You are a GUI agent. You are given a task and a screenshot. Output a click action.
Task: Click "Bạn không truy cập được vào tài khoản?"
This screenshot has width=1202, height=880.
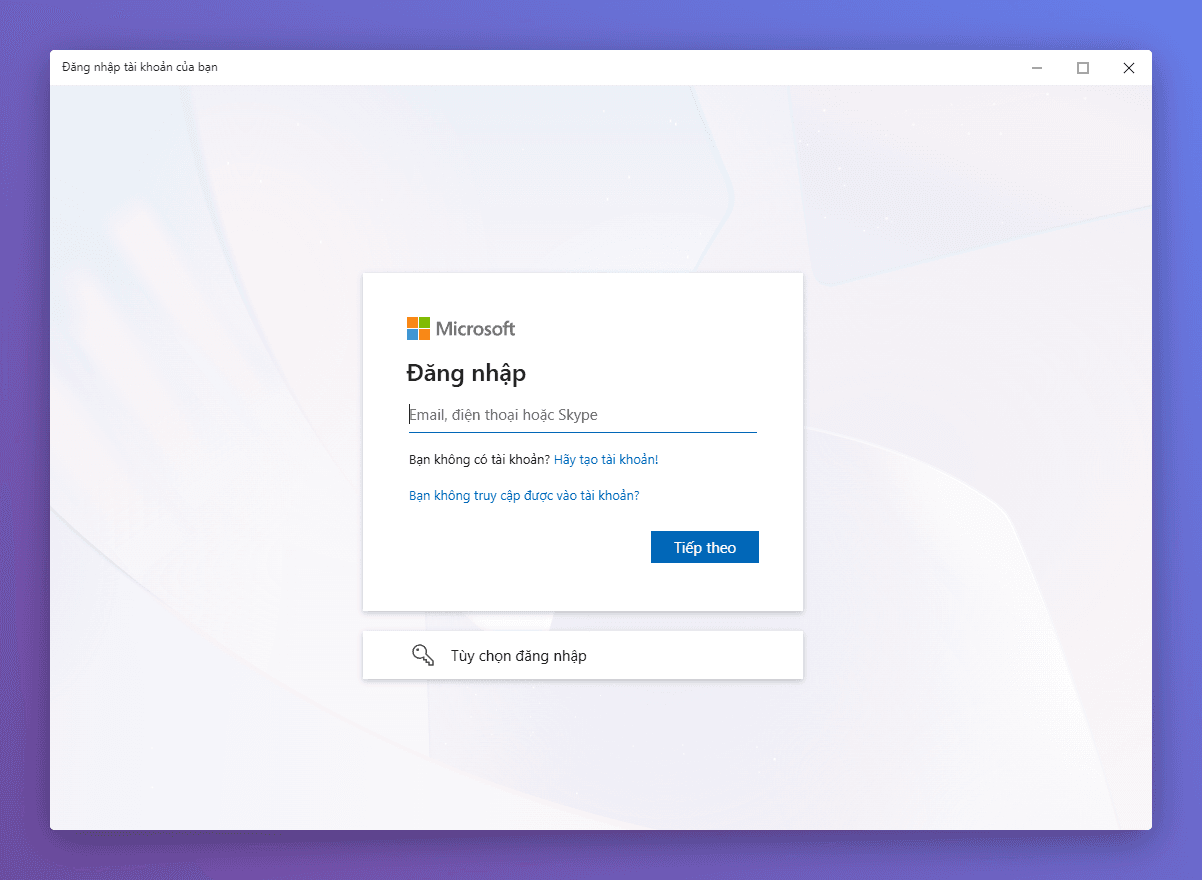click(523, 495)
